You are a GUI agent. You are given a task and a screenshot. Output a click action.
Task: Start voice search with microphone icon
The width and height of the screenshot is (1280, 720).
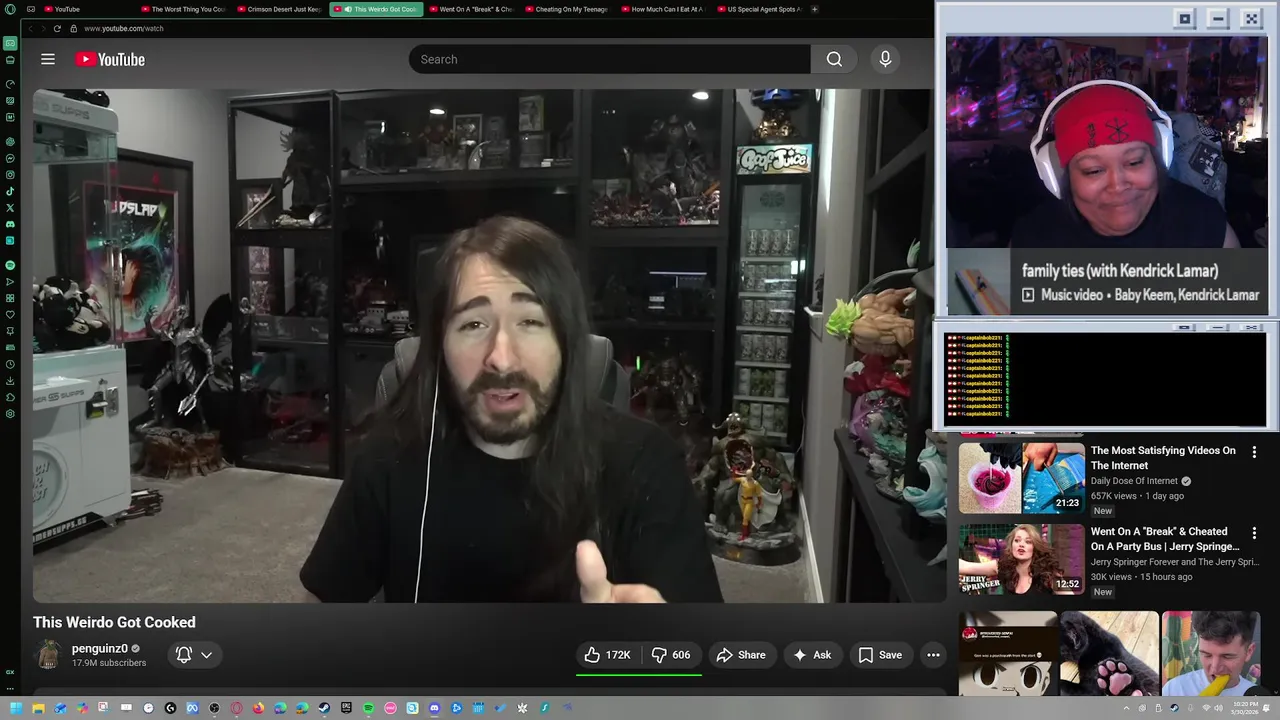pyautogui.click(x=885, y=59)
